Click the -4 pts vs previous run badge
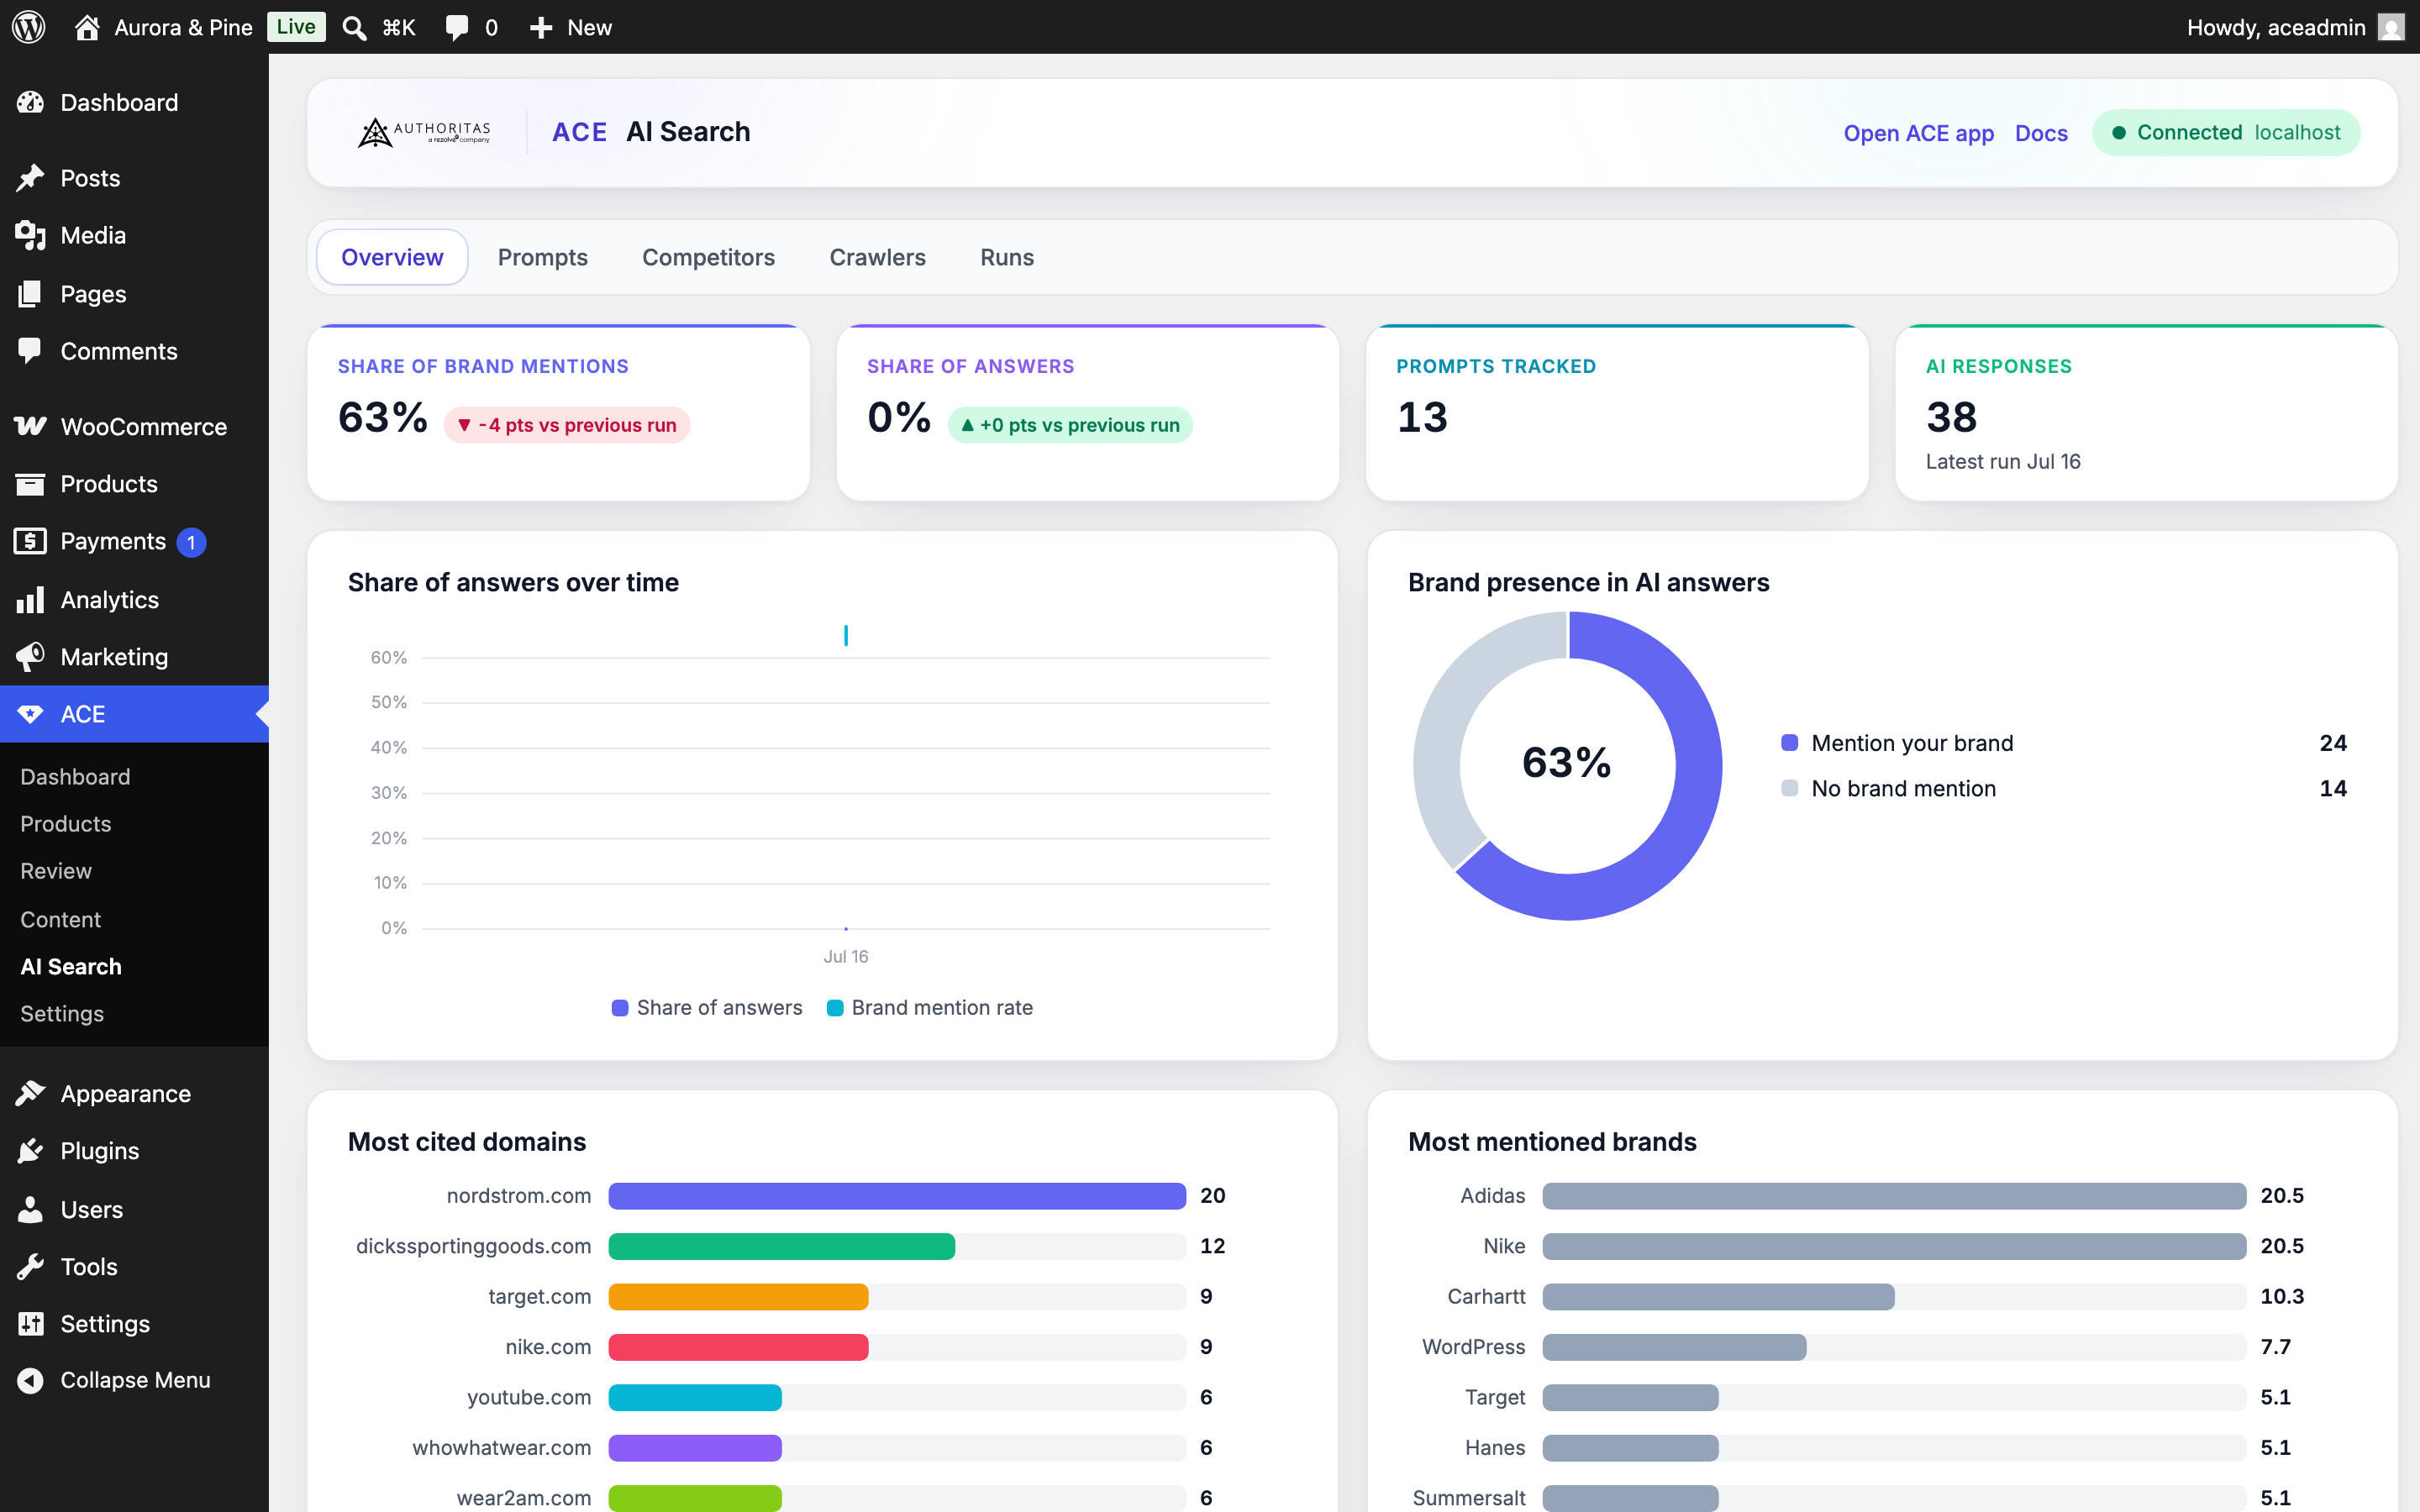The image size is (2420, 1512). click(x=567, y=424)
